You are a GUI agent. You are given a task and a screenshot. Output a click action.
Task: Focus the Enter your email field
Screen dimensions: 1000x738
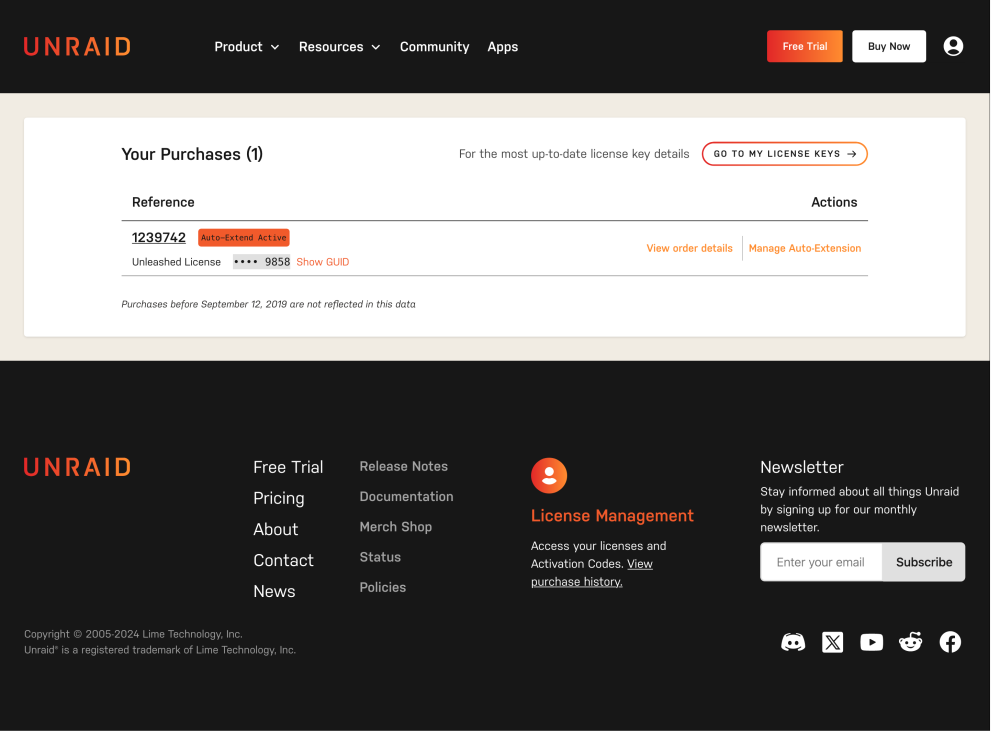pos(821,562)
